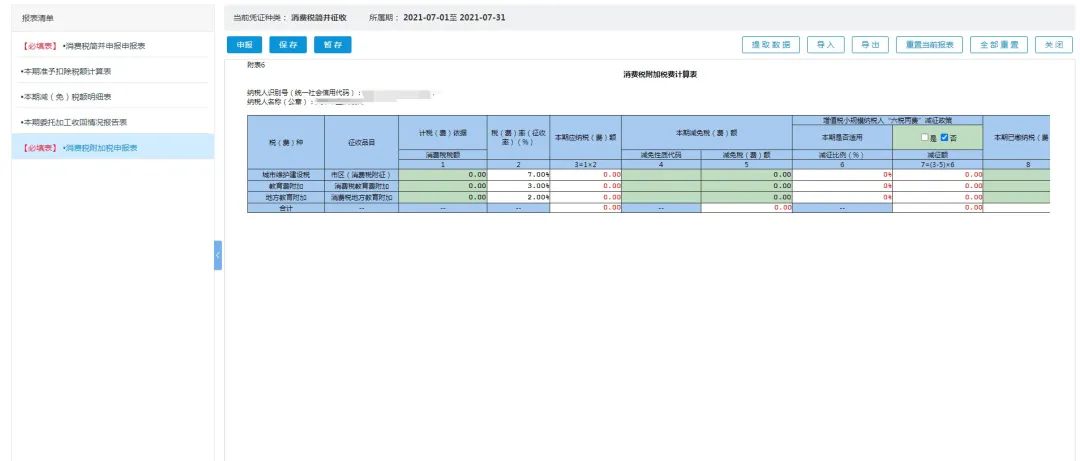The image size is (1080, 461).
Task: Click the 导入 import button
Action: pyautogui.click(x=826, y=45)
